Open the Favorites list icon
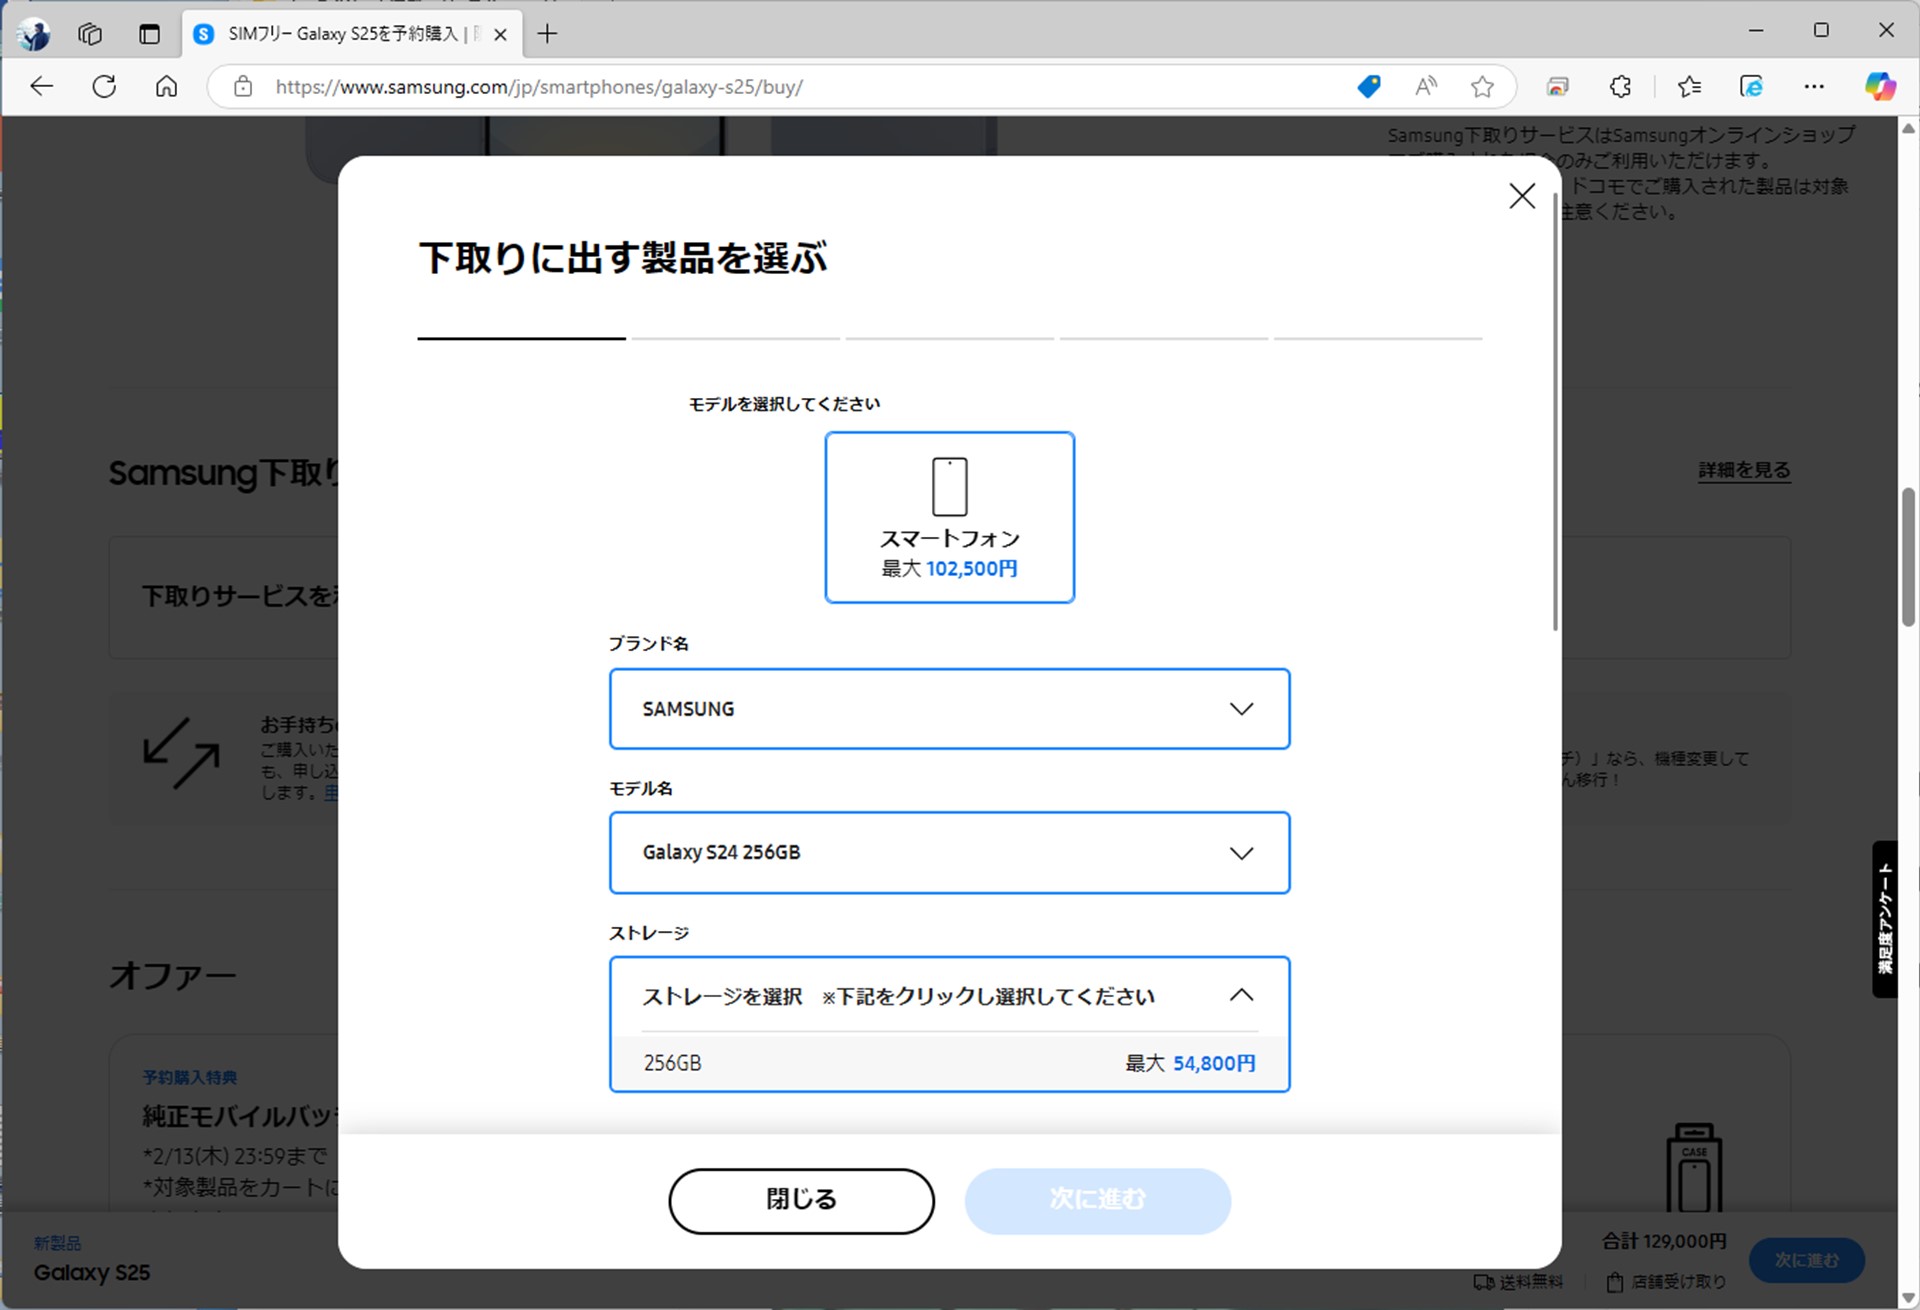The width and height of the screenshot is (1920, 1310). (x=1689, y=87)
